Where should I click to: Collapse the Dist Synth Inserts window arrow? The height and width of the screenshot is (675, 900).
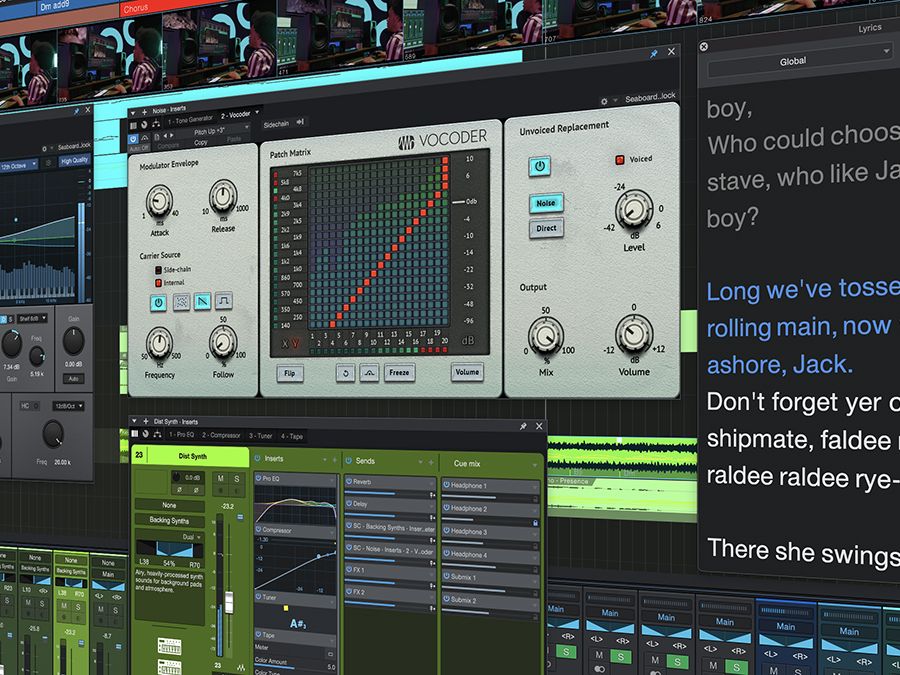click(134, 421)
